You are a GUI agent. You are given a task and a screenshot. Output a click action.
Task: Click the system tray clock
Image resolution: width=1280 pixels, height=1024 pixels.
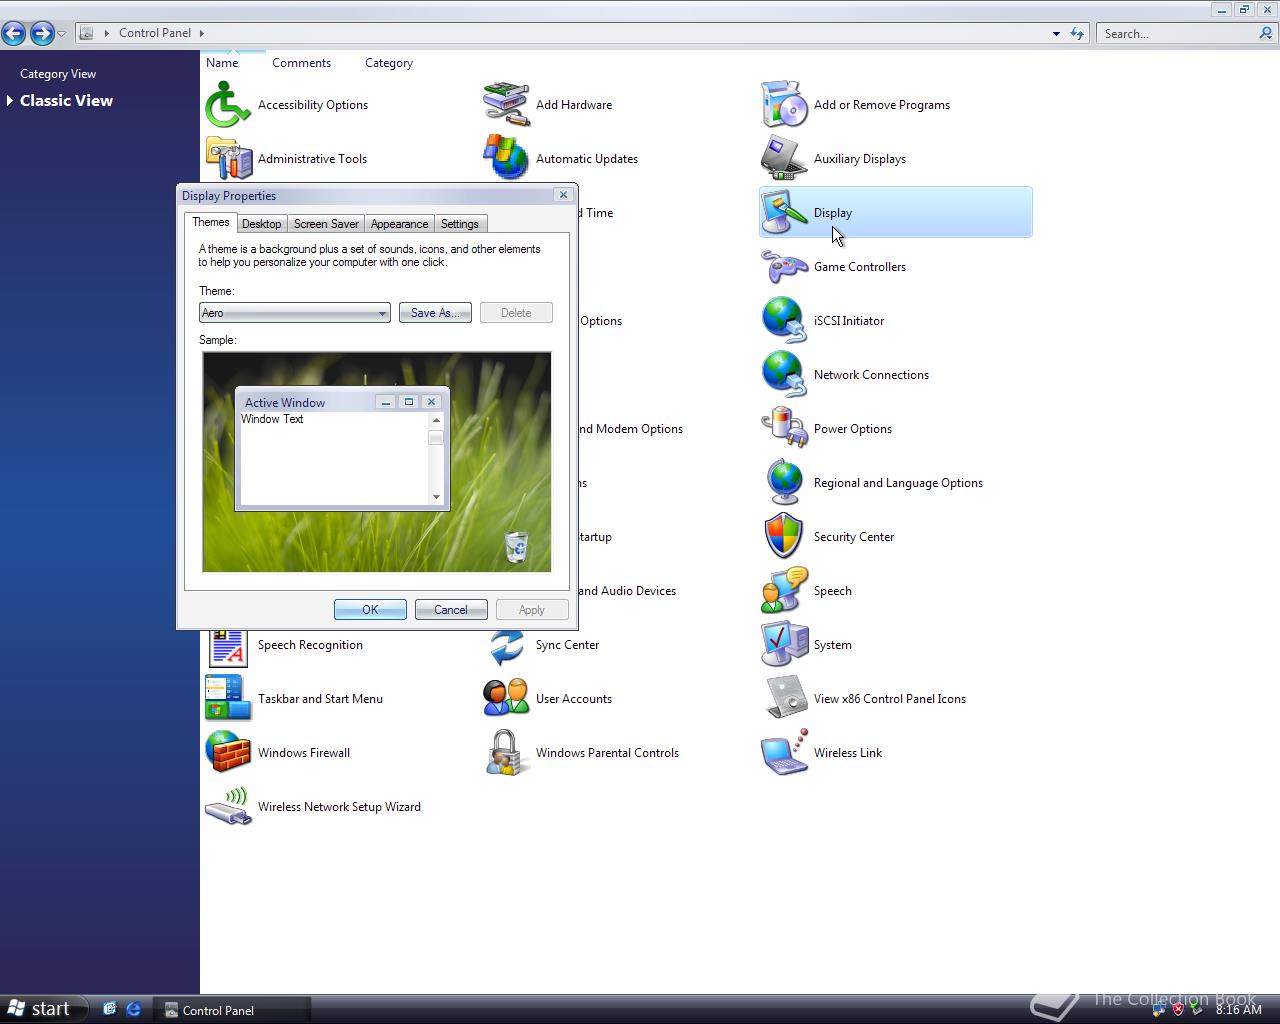(1238, 1010)
